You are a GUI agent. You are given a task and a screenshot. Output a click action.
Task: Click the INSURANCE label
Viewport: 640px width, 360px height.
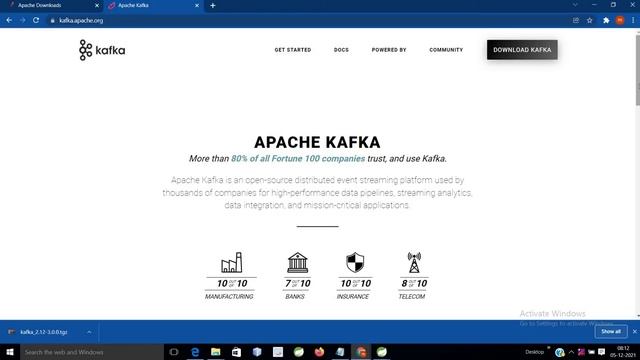[x=353, y=297]
